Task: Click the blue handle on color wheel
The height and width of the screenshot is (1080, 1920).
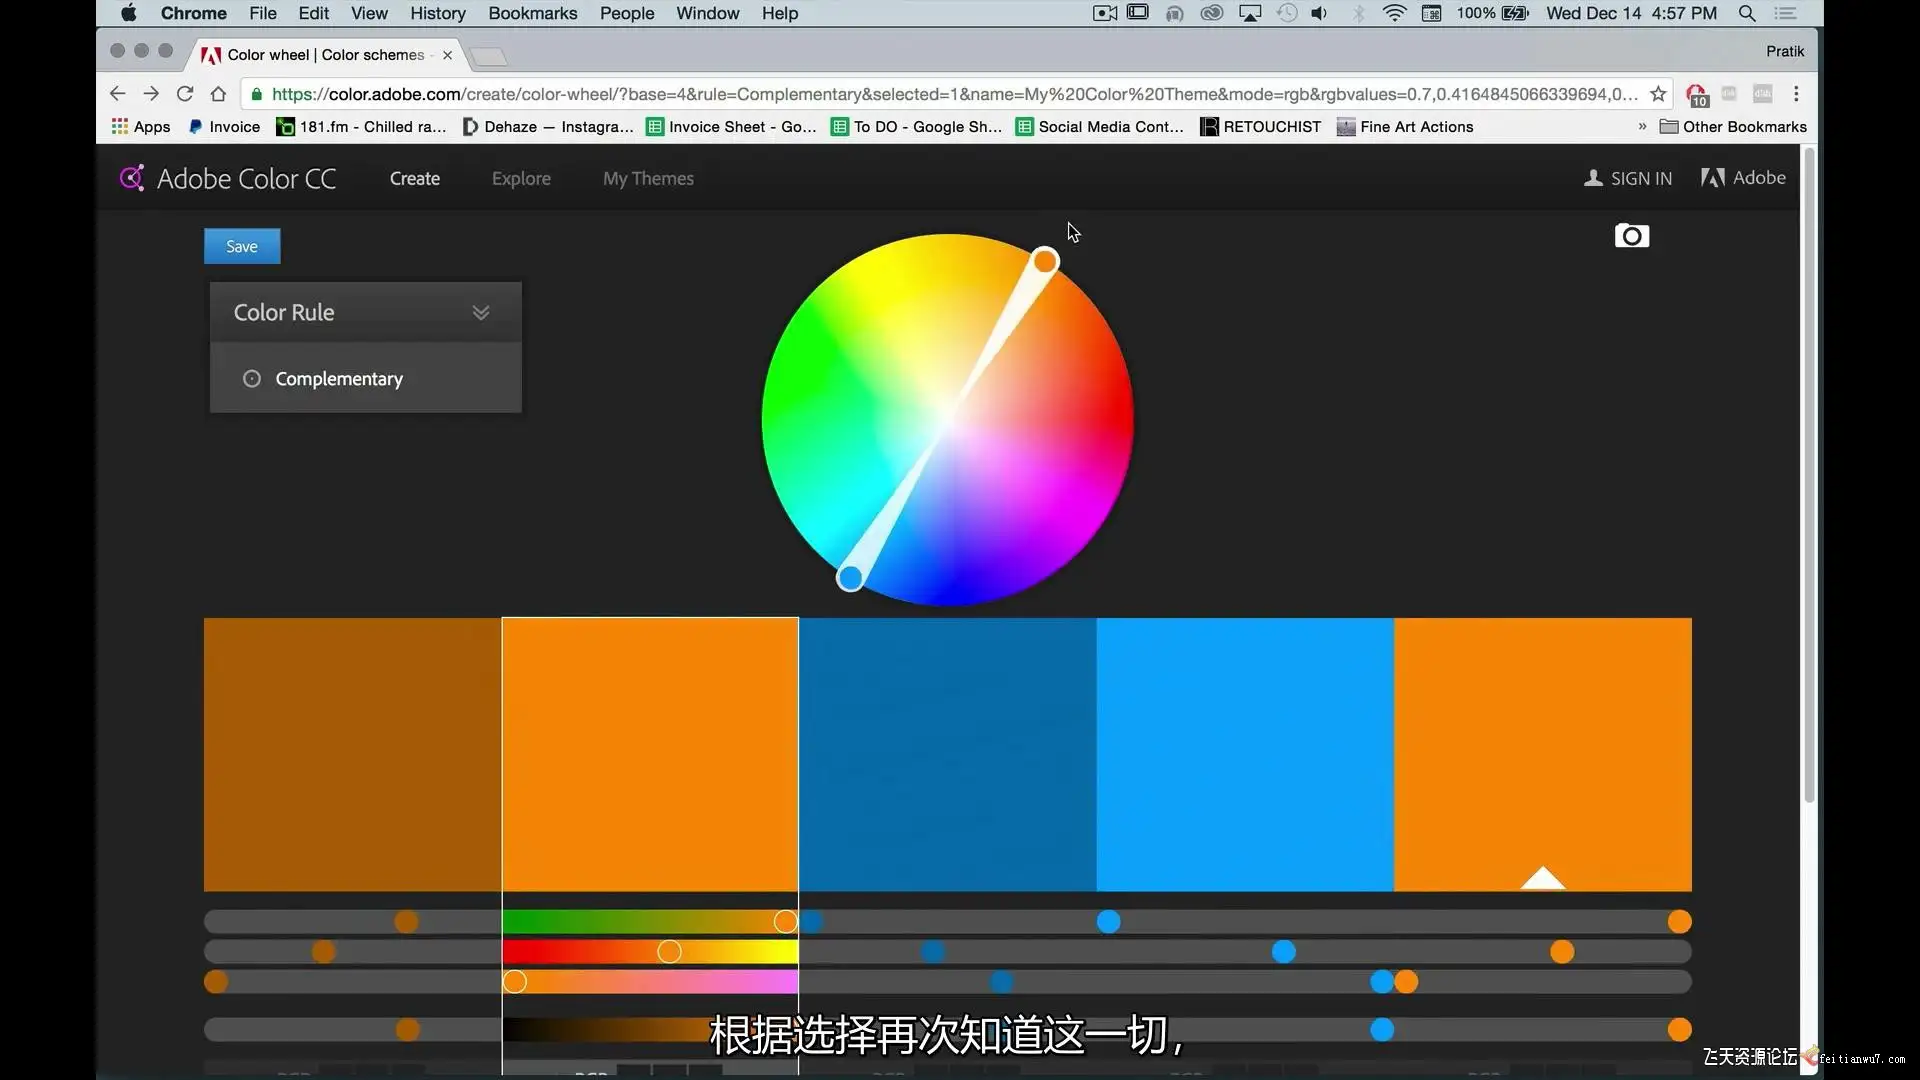Action: point(850,577)
